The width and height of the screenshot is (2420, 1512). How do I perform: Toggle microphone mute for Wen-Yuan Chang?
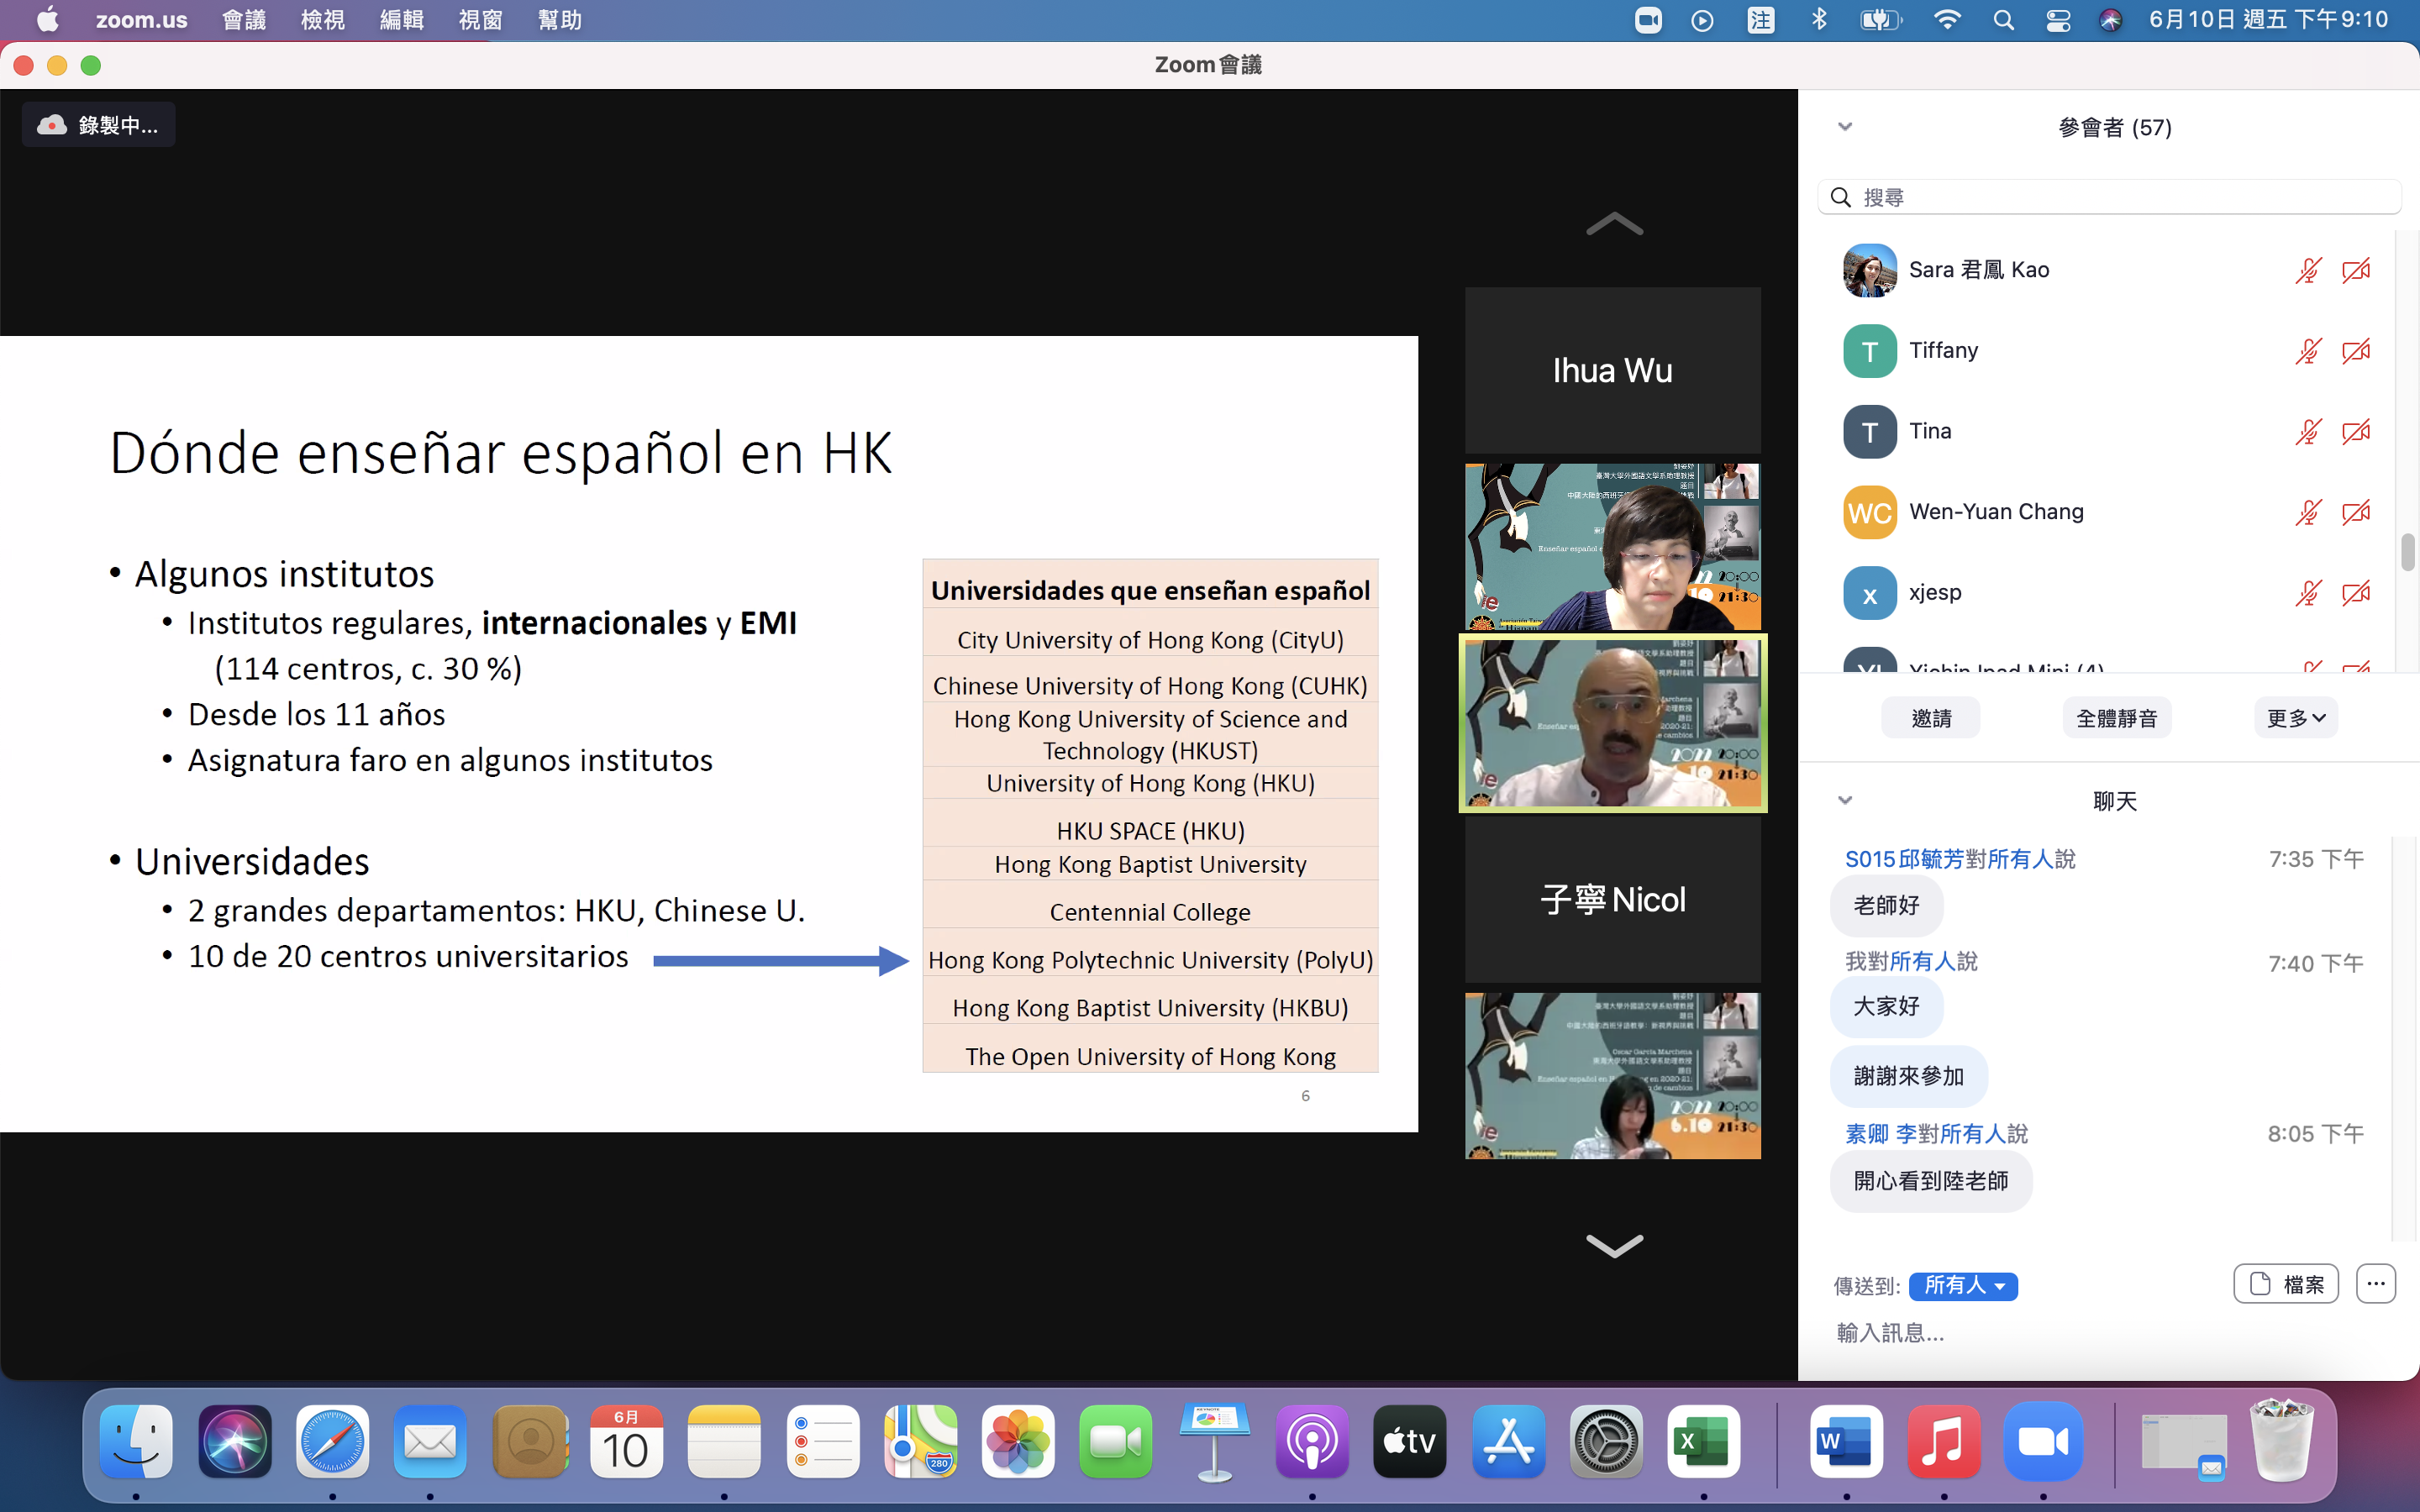2308,512
